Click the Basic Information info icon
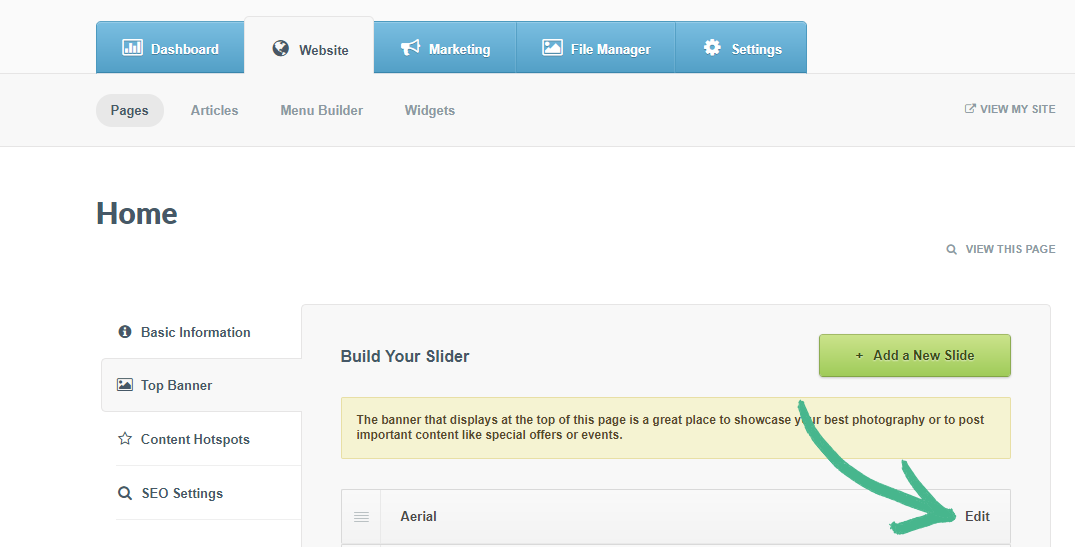Screen dimensions: 1075x547 (x=125, y=332)
